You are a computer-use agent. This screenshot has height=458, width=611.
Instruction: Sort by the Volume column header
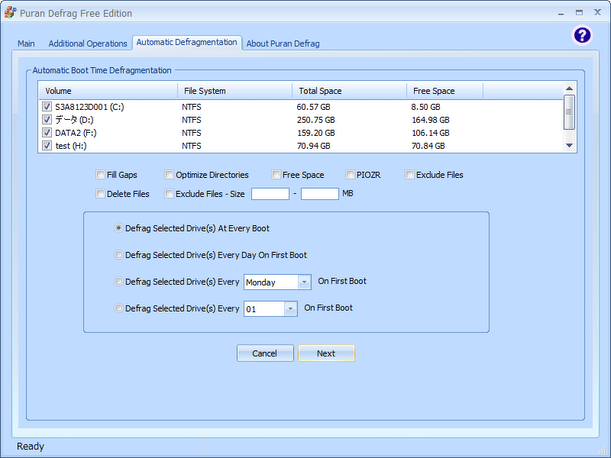coord(108,91)
